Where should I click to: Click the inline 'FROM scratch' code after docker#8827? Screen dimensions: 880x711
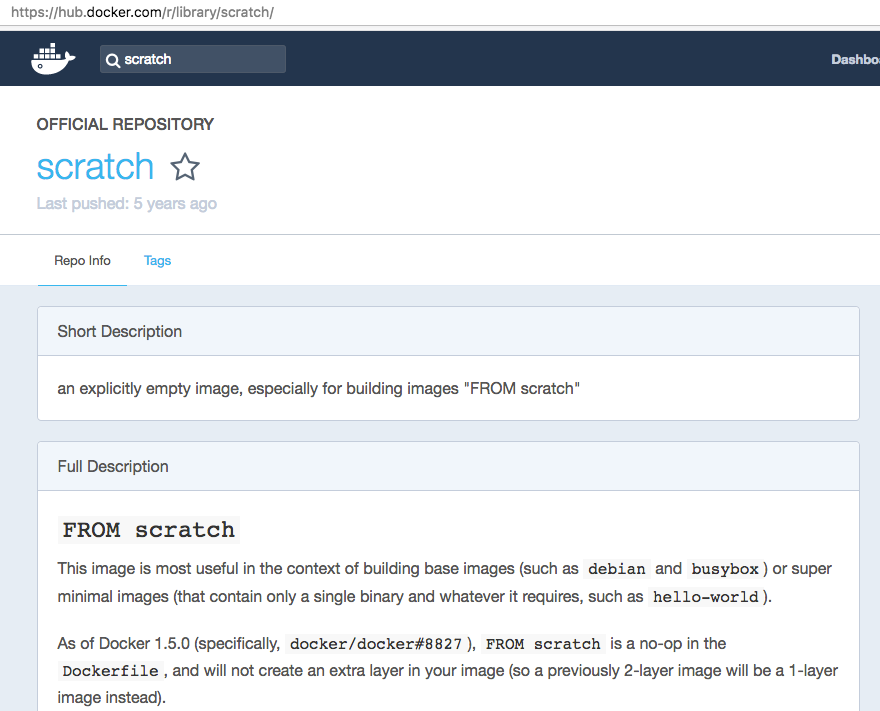click(x=543, y=644)
